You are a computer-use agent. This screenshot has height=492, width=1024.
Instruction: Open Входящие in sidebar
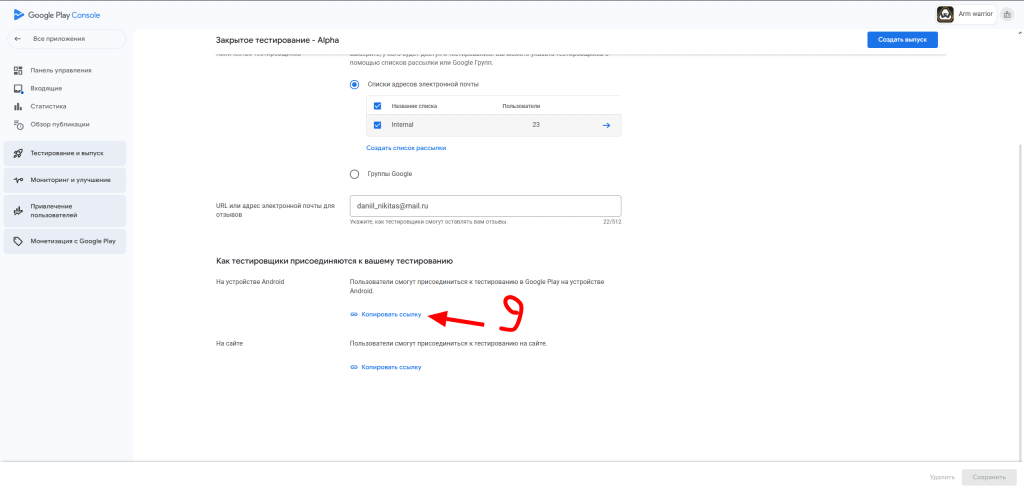tap(46, 88)
